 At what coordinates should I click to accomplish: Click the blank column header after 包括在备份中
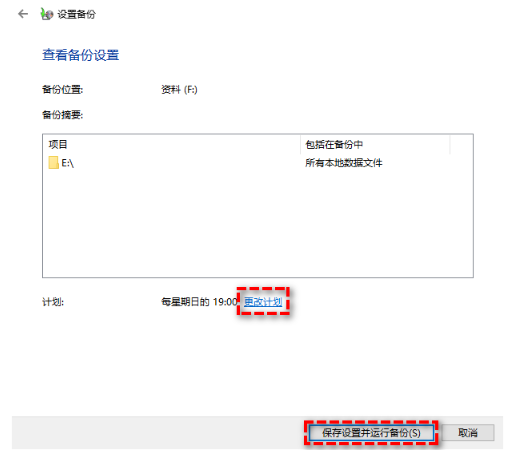pos(461,144)
